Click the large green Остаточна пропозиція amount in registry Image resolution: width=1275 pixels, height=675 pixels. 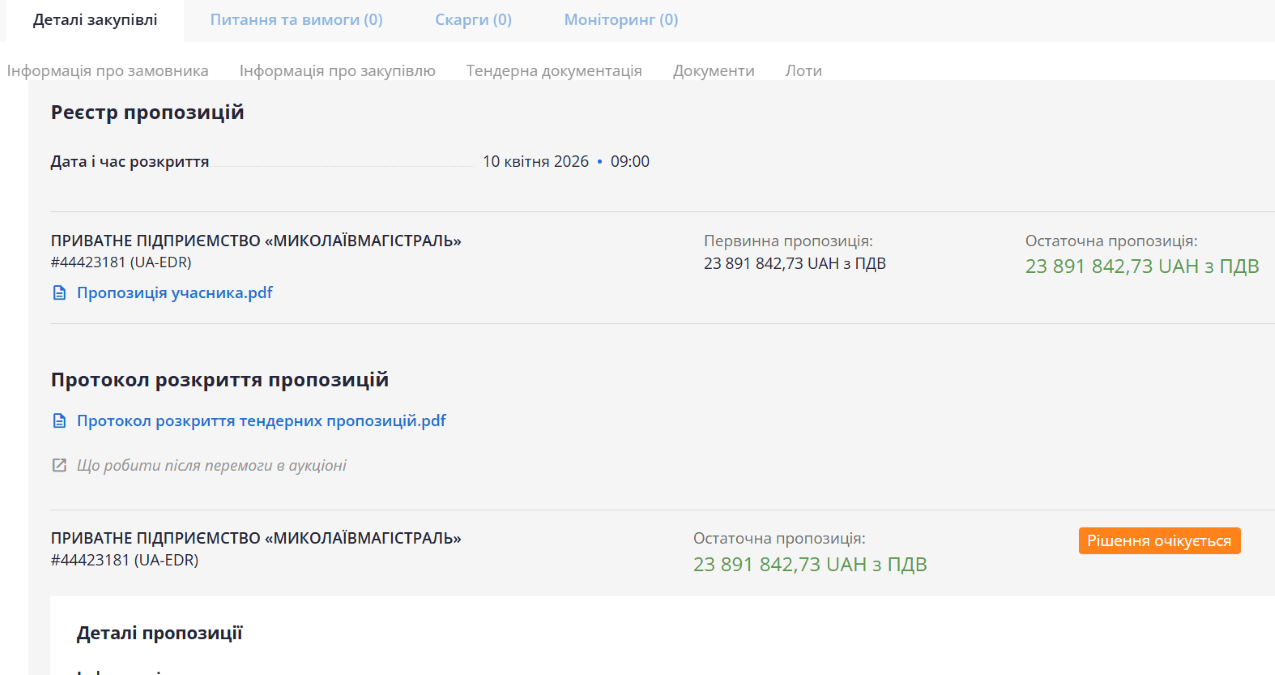click(1141, 267)
